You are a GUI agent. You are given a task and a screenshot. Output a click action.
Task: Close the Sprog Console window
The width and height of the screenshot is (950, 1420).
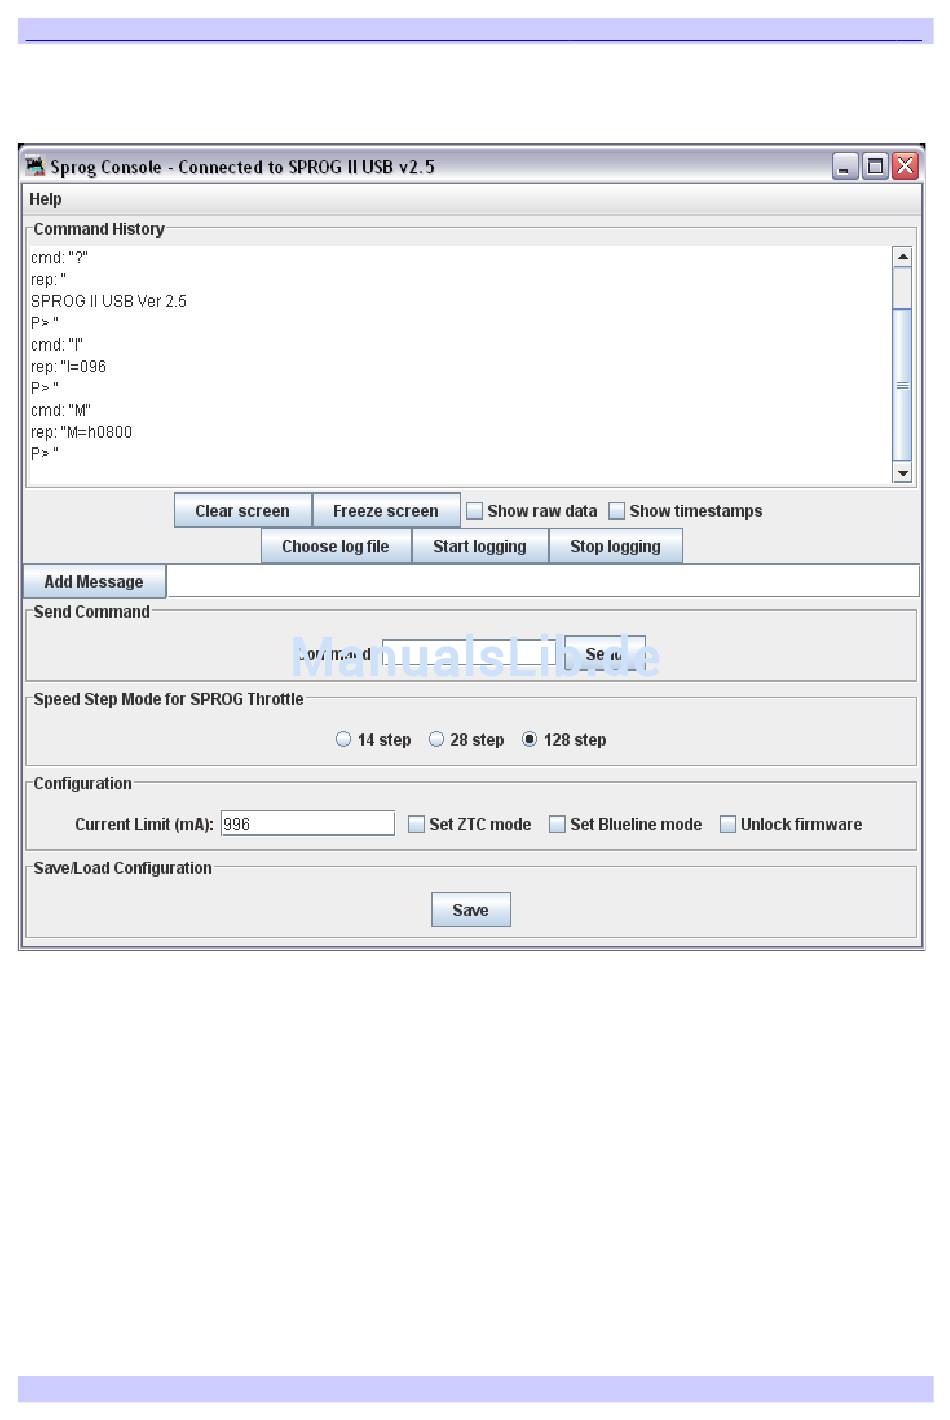pos(905,167)
